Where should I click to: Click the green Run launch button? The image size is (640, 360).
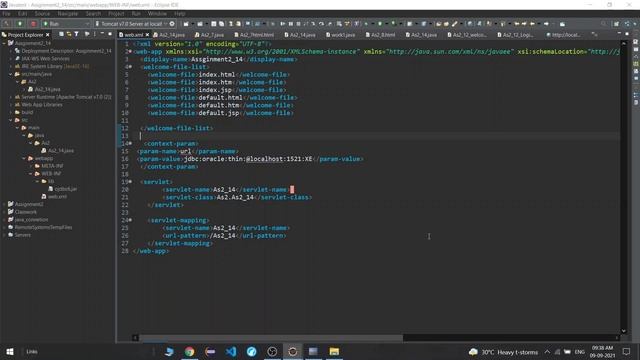coord(20,24)
